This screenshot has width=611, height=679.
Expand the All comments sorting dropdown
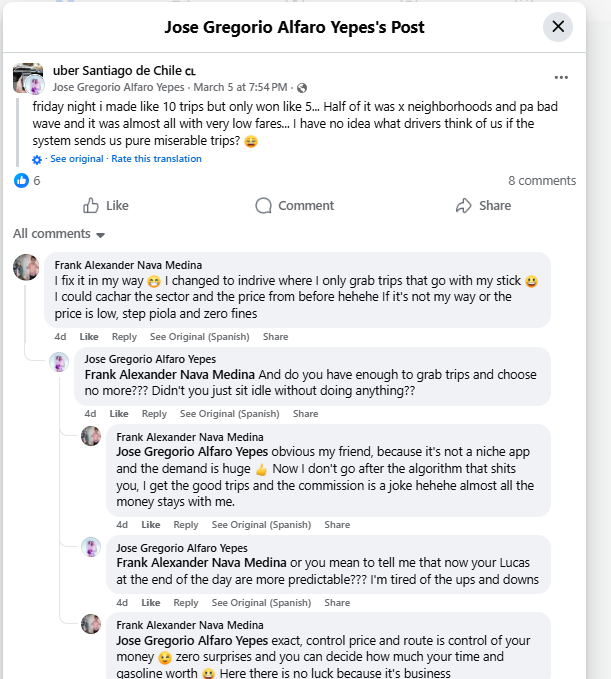click(59, 234)
